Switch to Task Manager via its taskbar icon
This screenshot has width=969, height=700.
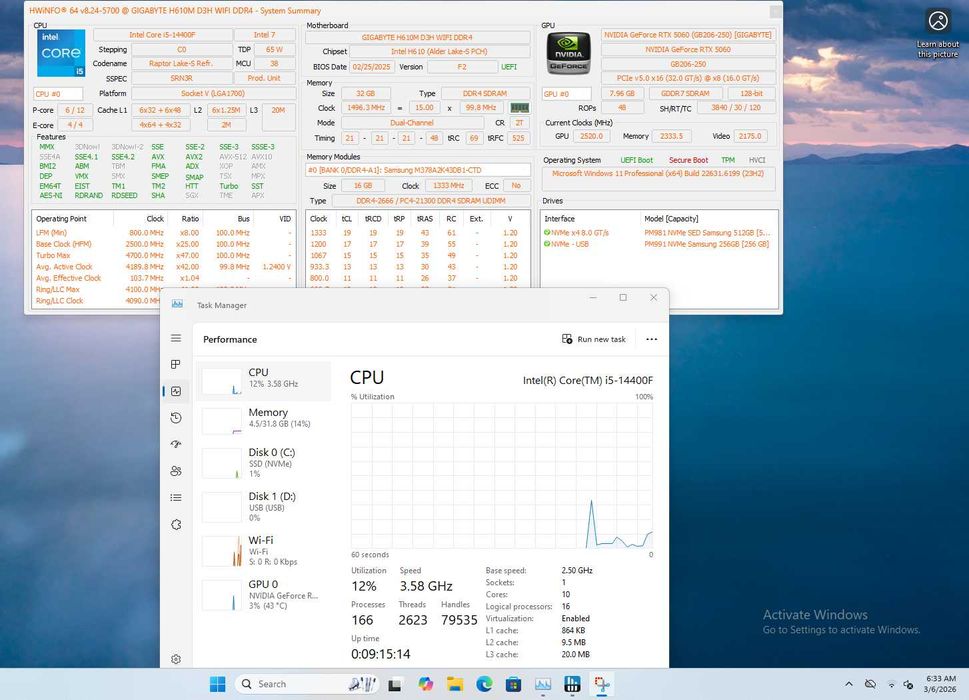543,684
